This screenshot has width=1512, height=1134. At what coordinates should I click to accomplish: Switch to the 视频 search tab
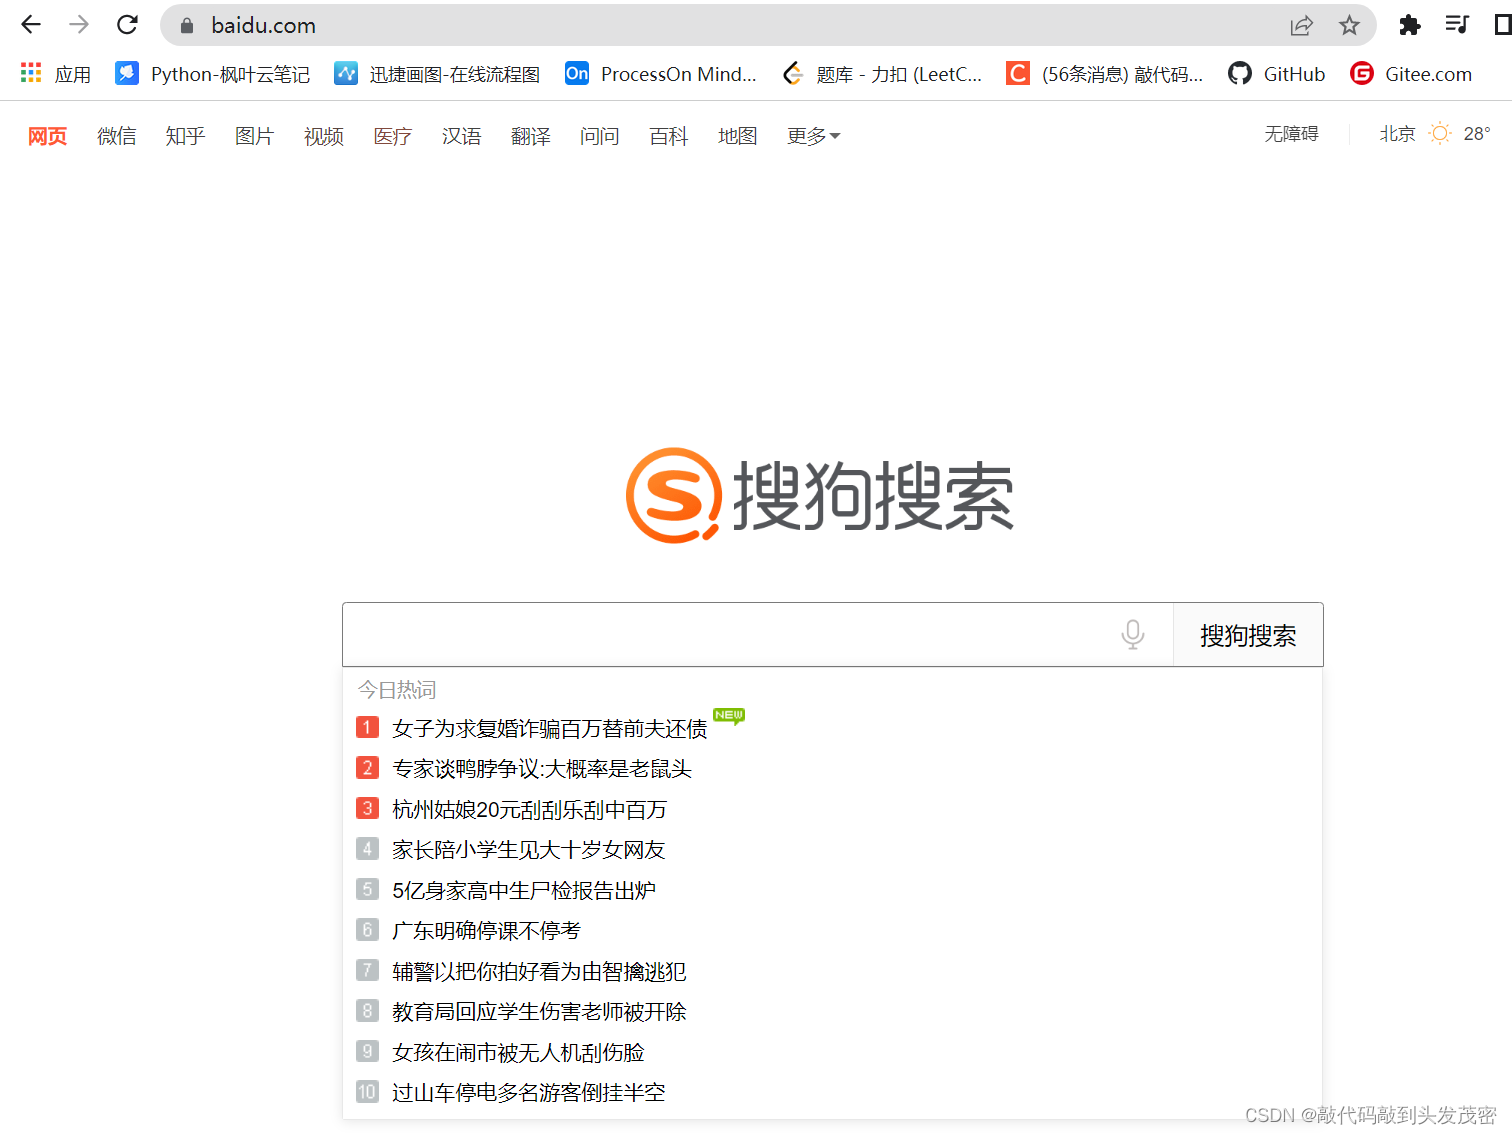(324, 136)
